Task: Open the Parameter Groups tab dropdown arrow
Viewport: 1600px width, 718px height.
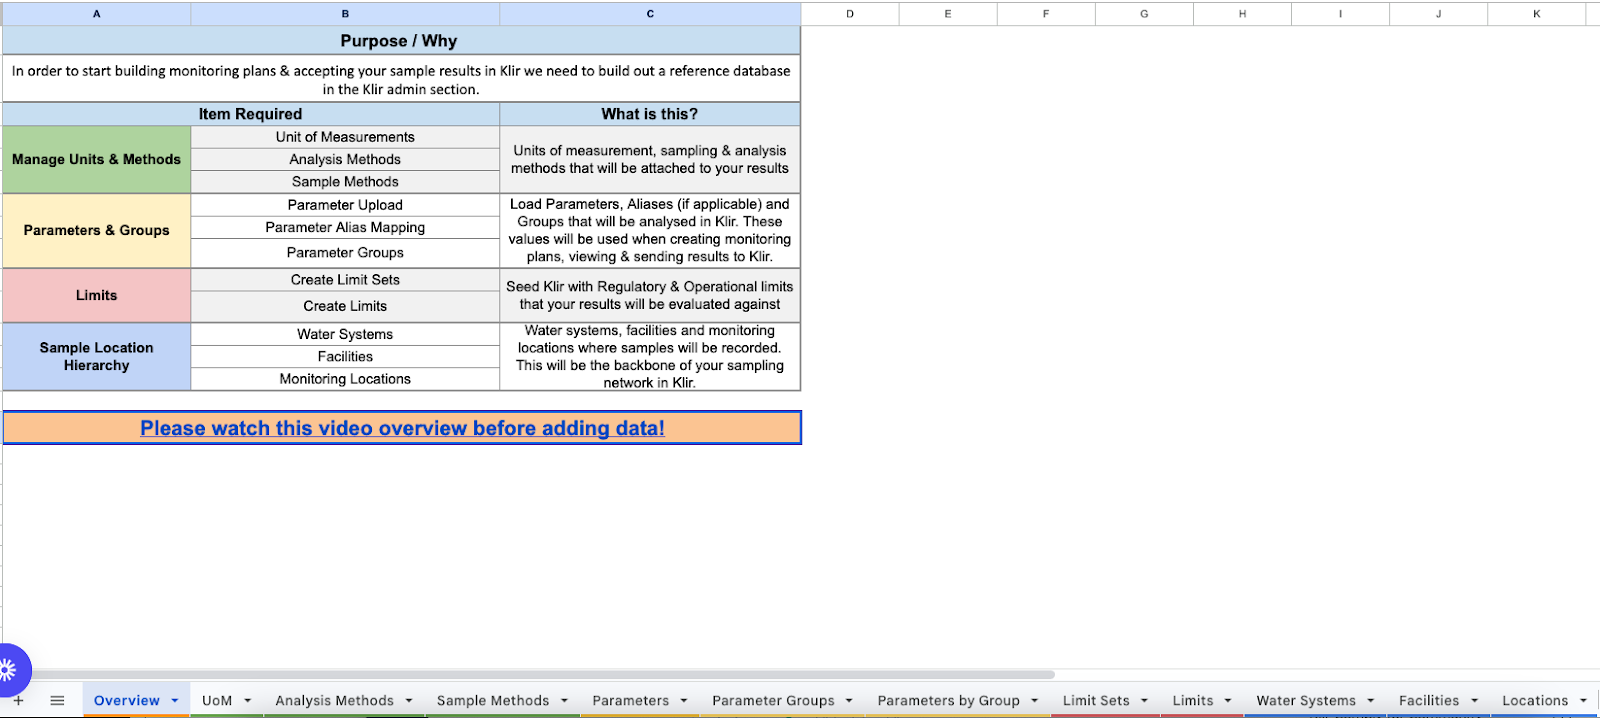Action: pyautogui.click(x=849, y=701)
